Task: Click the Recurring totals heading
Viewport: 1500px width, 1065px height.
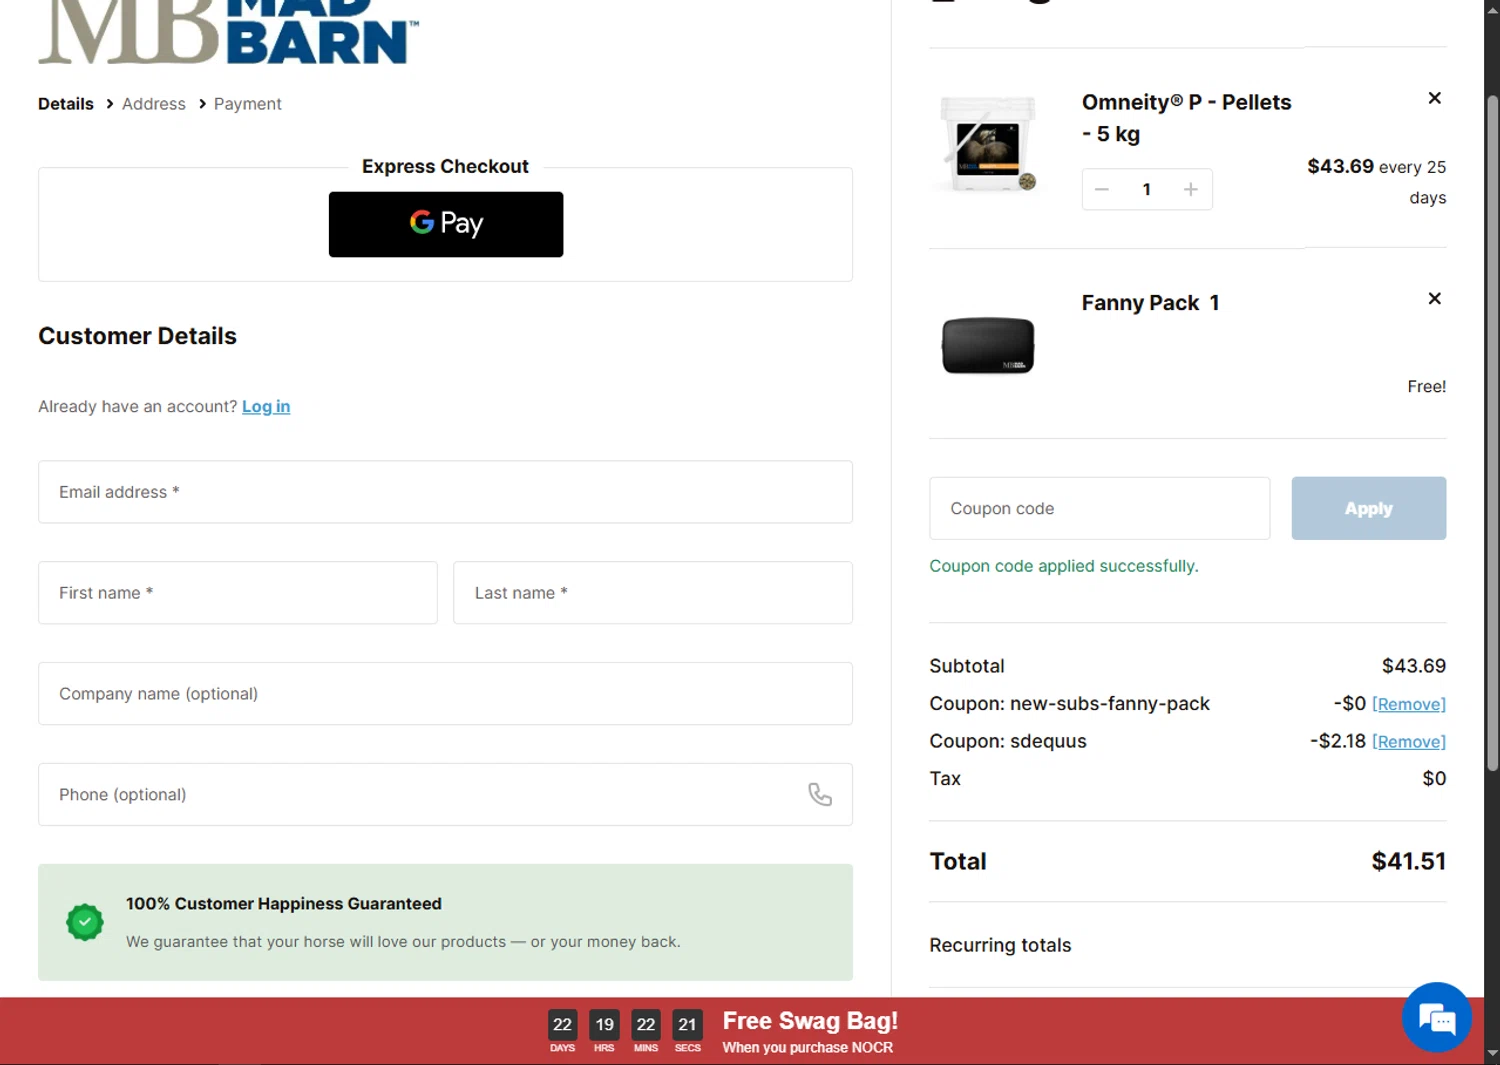Action: pyautogui.click(x=1000, y=945)
